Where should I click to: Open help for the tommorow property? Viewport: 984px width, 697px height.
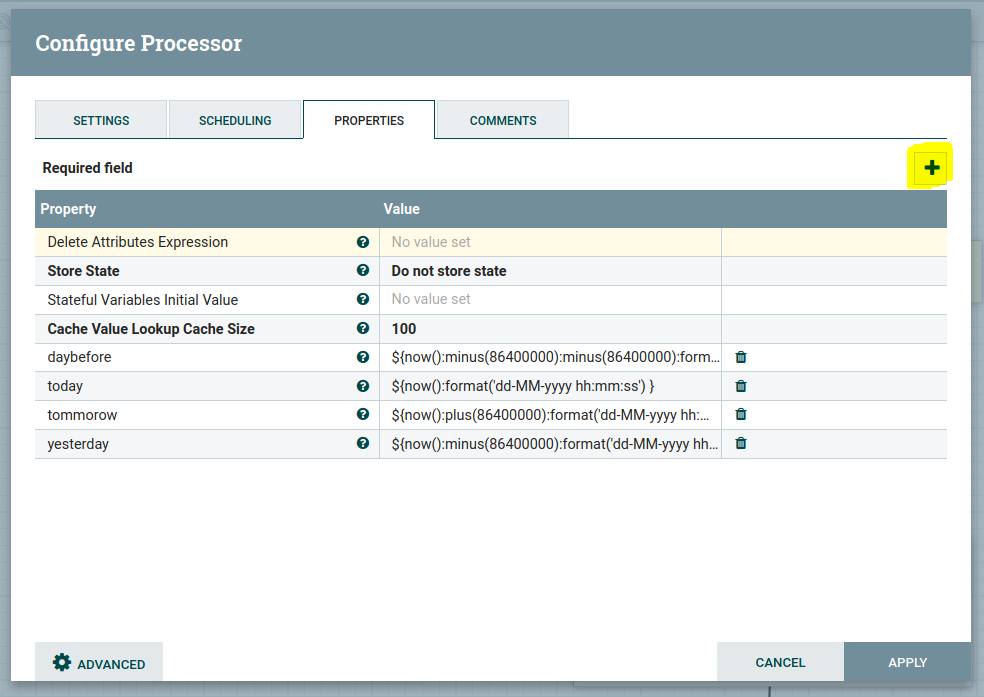coord(362,414)
